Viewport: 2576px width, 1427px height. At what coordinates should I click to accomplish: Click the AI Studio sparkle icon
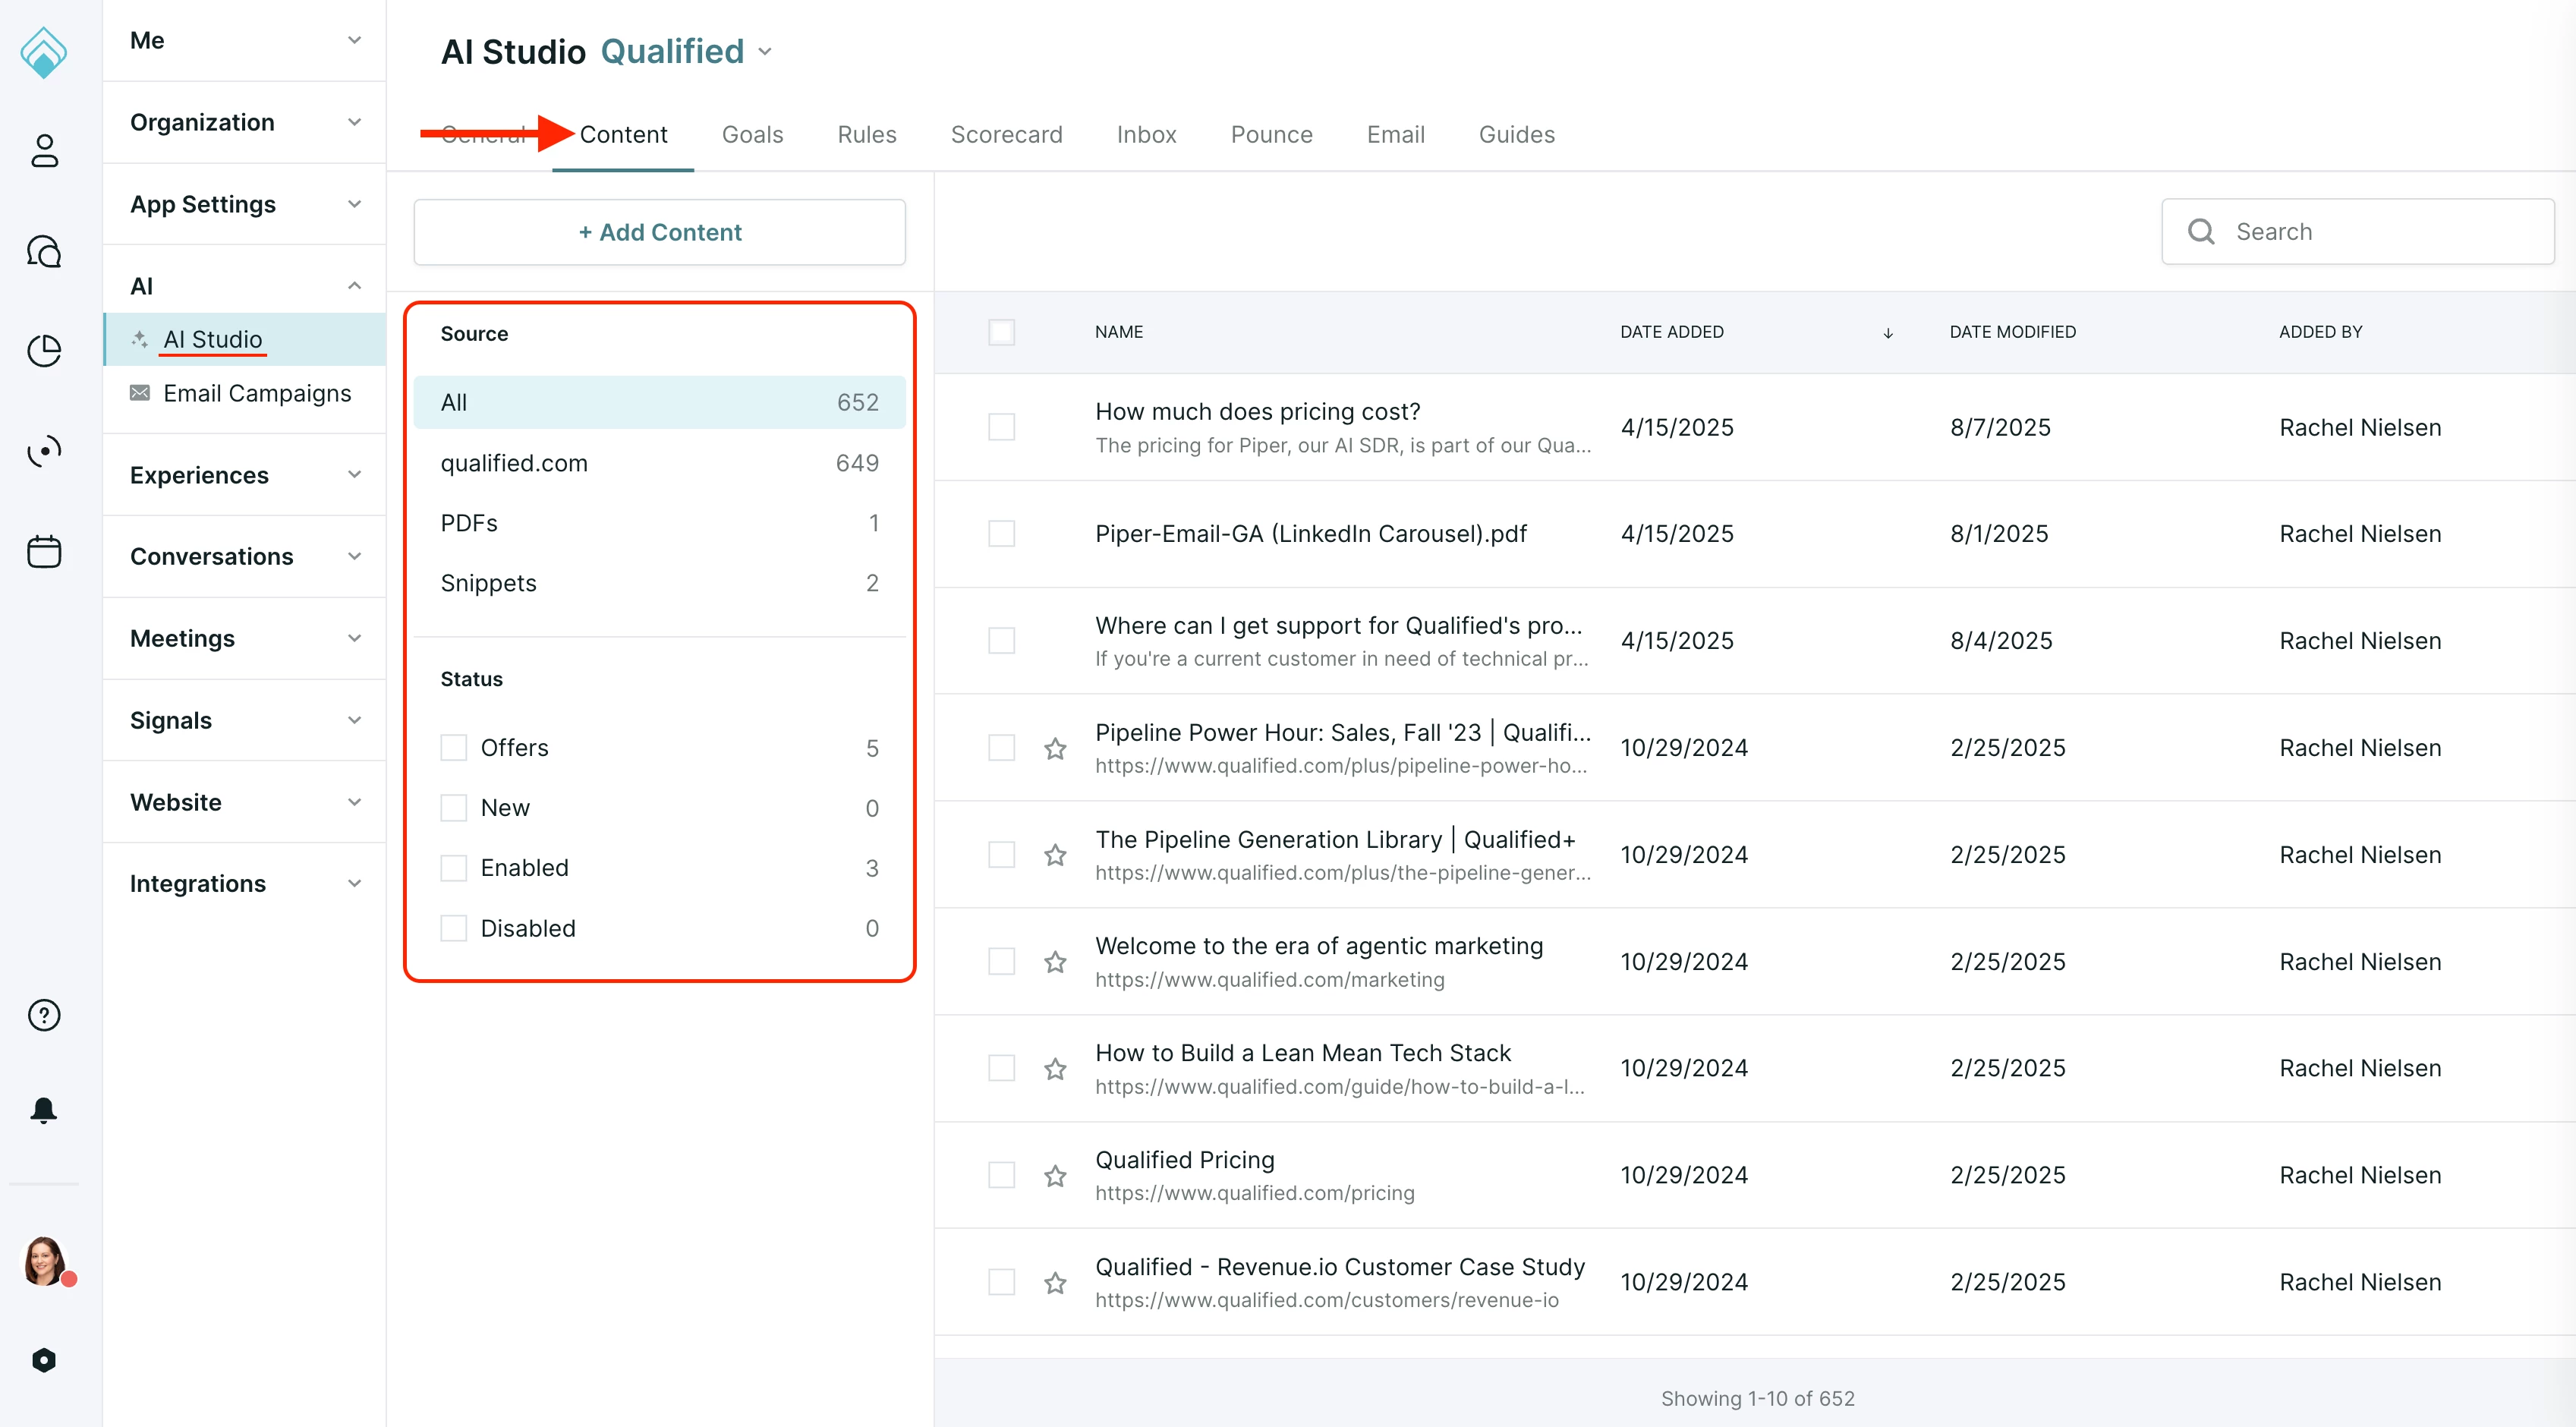coord(140,339)
